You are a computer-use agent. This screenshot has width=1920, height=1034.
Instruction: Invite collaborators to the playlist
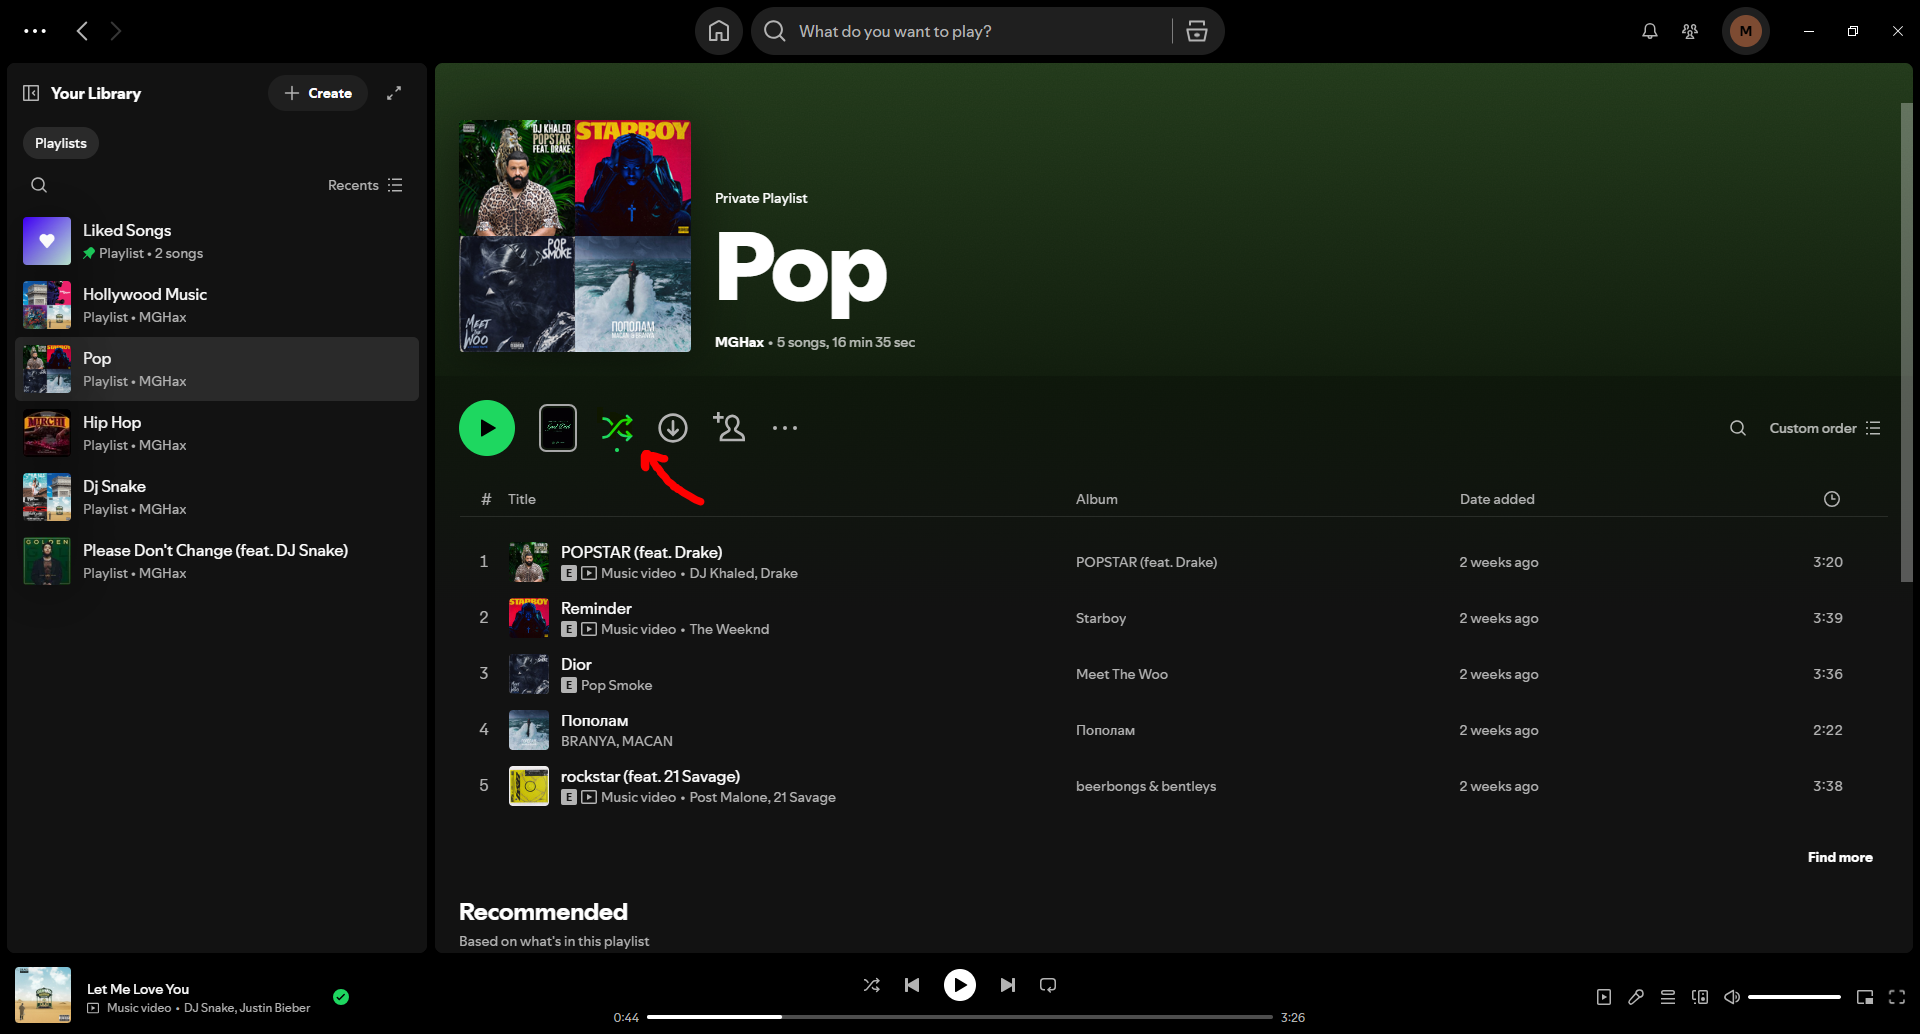(x=729, y=428)
